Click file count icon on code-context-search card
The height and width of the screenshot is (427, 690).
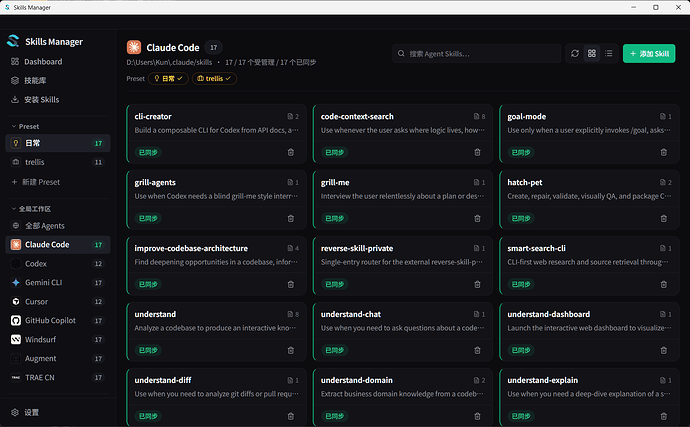point(476,116)
